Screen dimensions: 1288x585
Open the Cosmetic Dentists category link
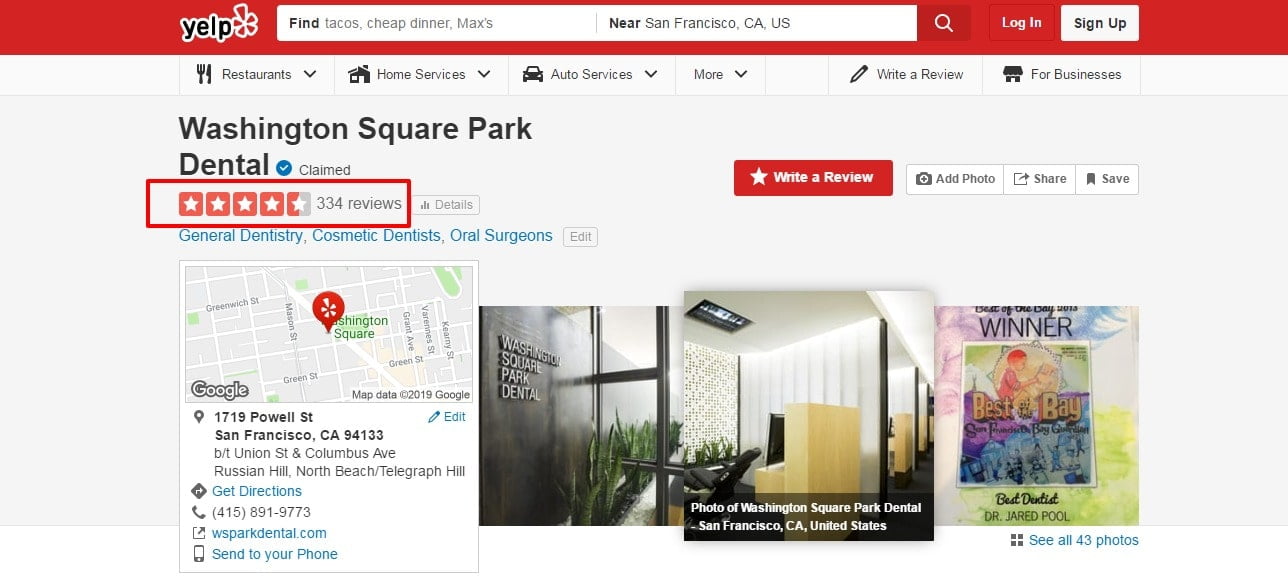(x=376, y=236)
